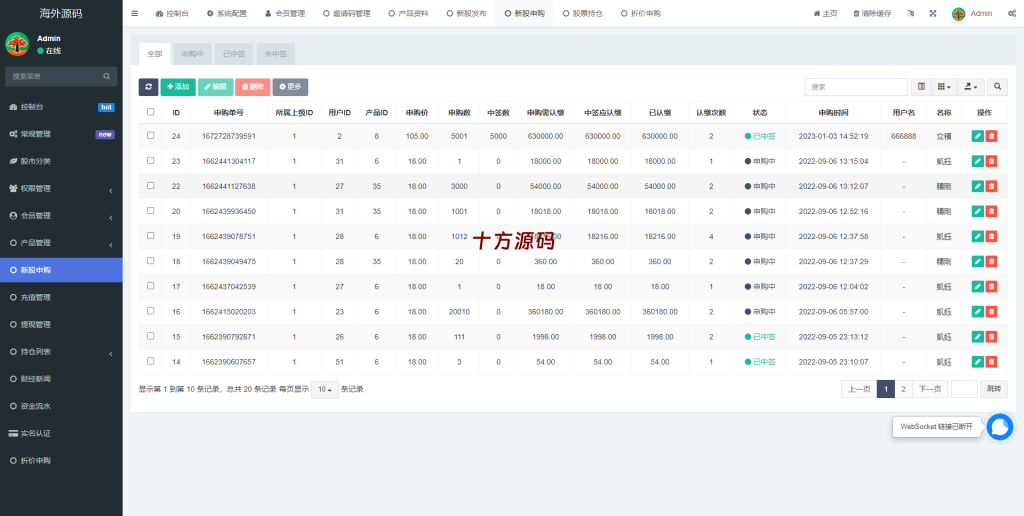Click the page number jump input box

(x=964, y=389)
